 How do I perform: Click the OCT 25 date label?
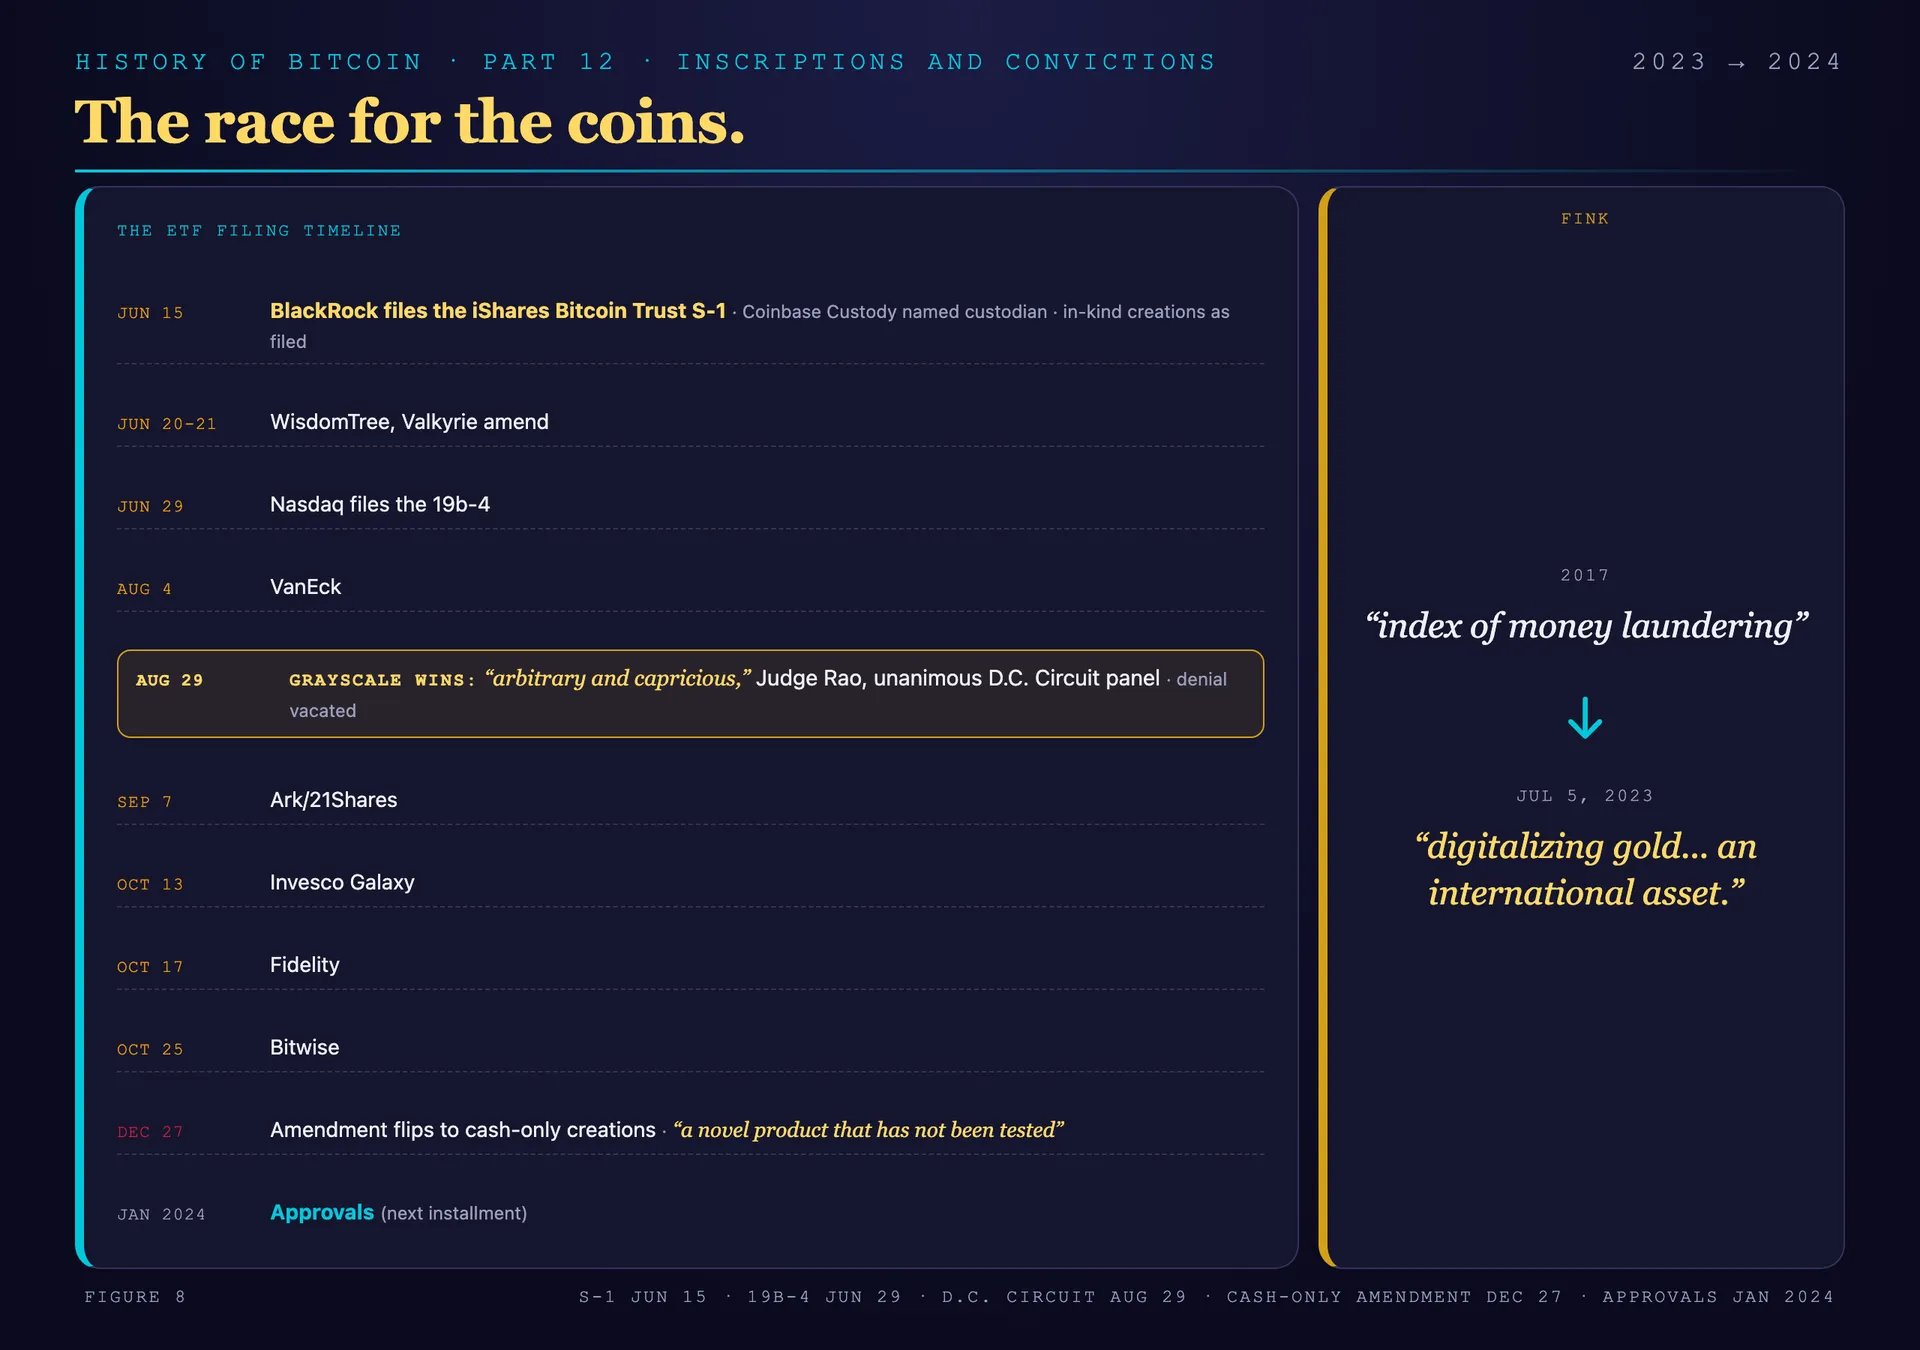coord(150,1050)
